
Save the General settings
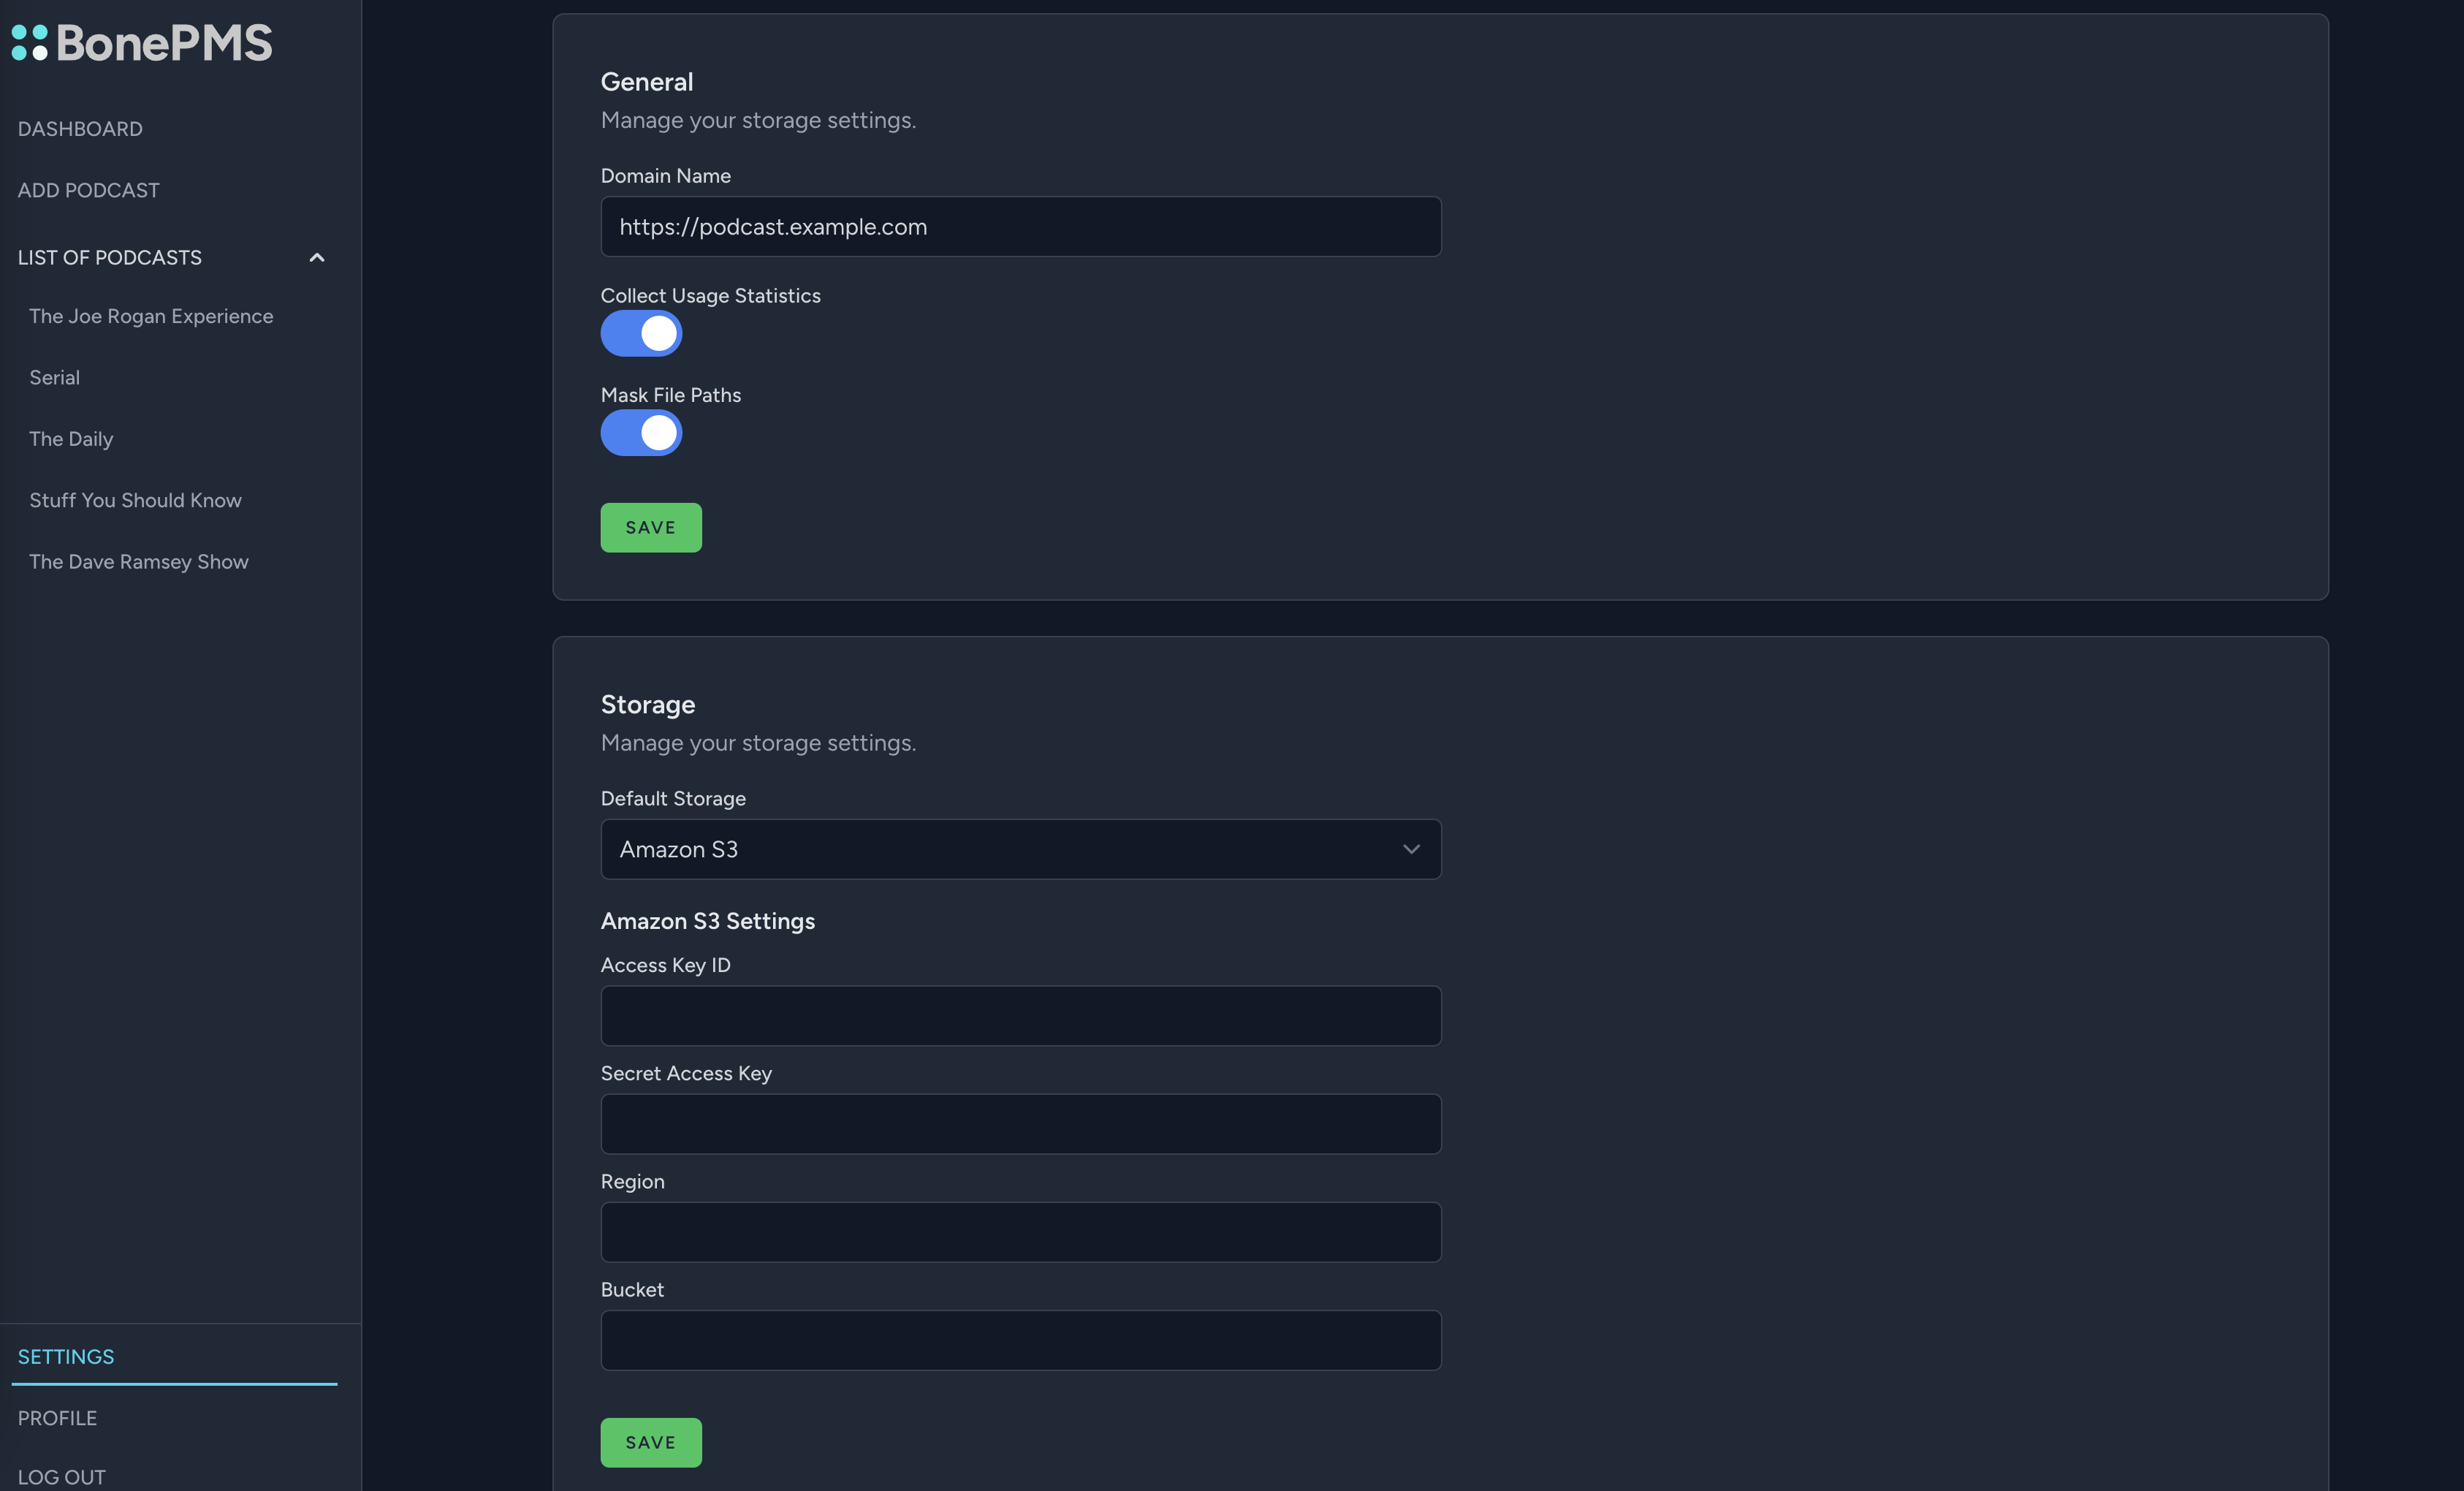(650, 527)
